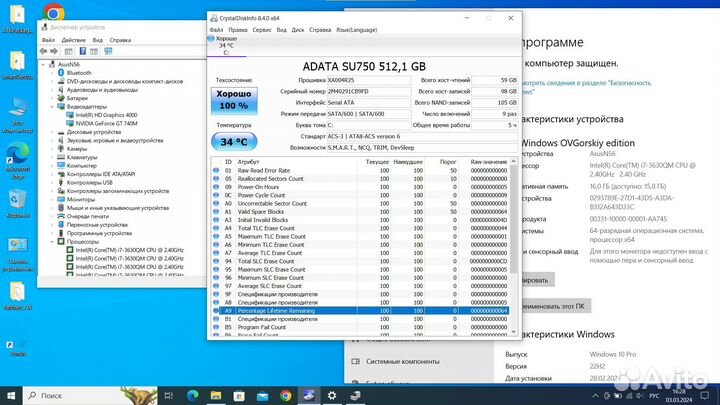
Task: Select the Компьютер category
Action: [82, 166]
